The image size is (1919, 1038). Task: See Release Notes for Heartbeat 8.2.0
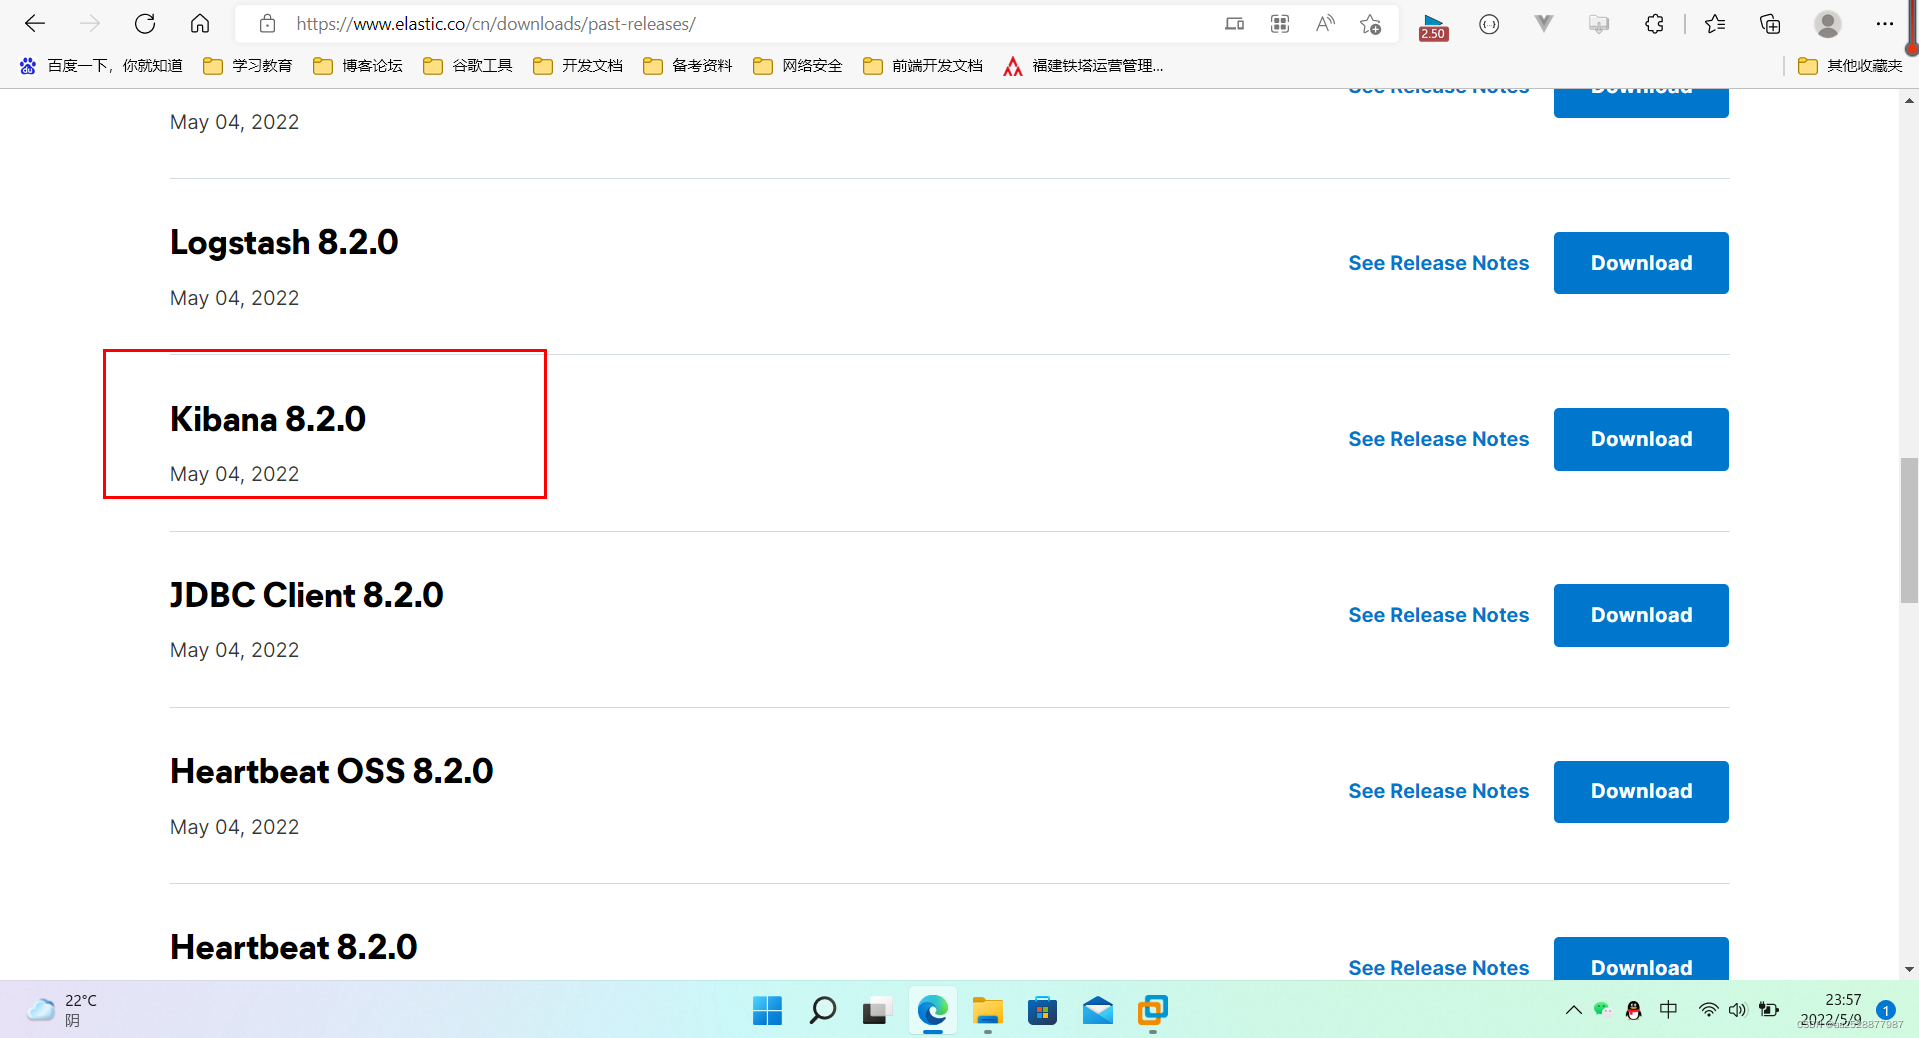pyautogui.click(x=1438, y=967)
